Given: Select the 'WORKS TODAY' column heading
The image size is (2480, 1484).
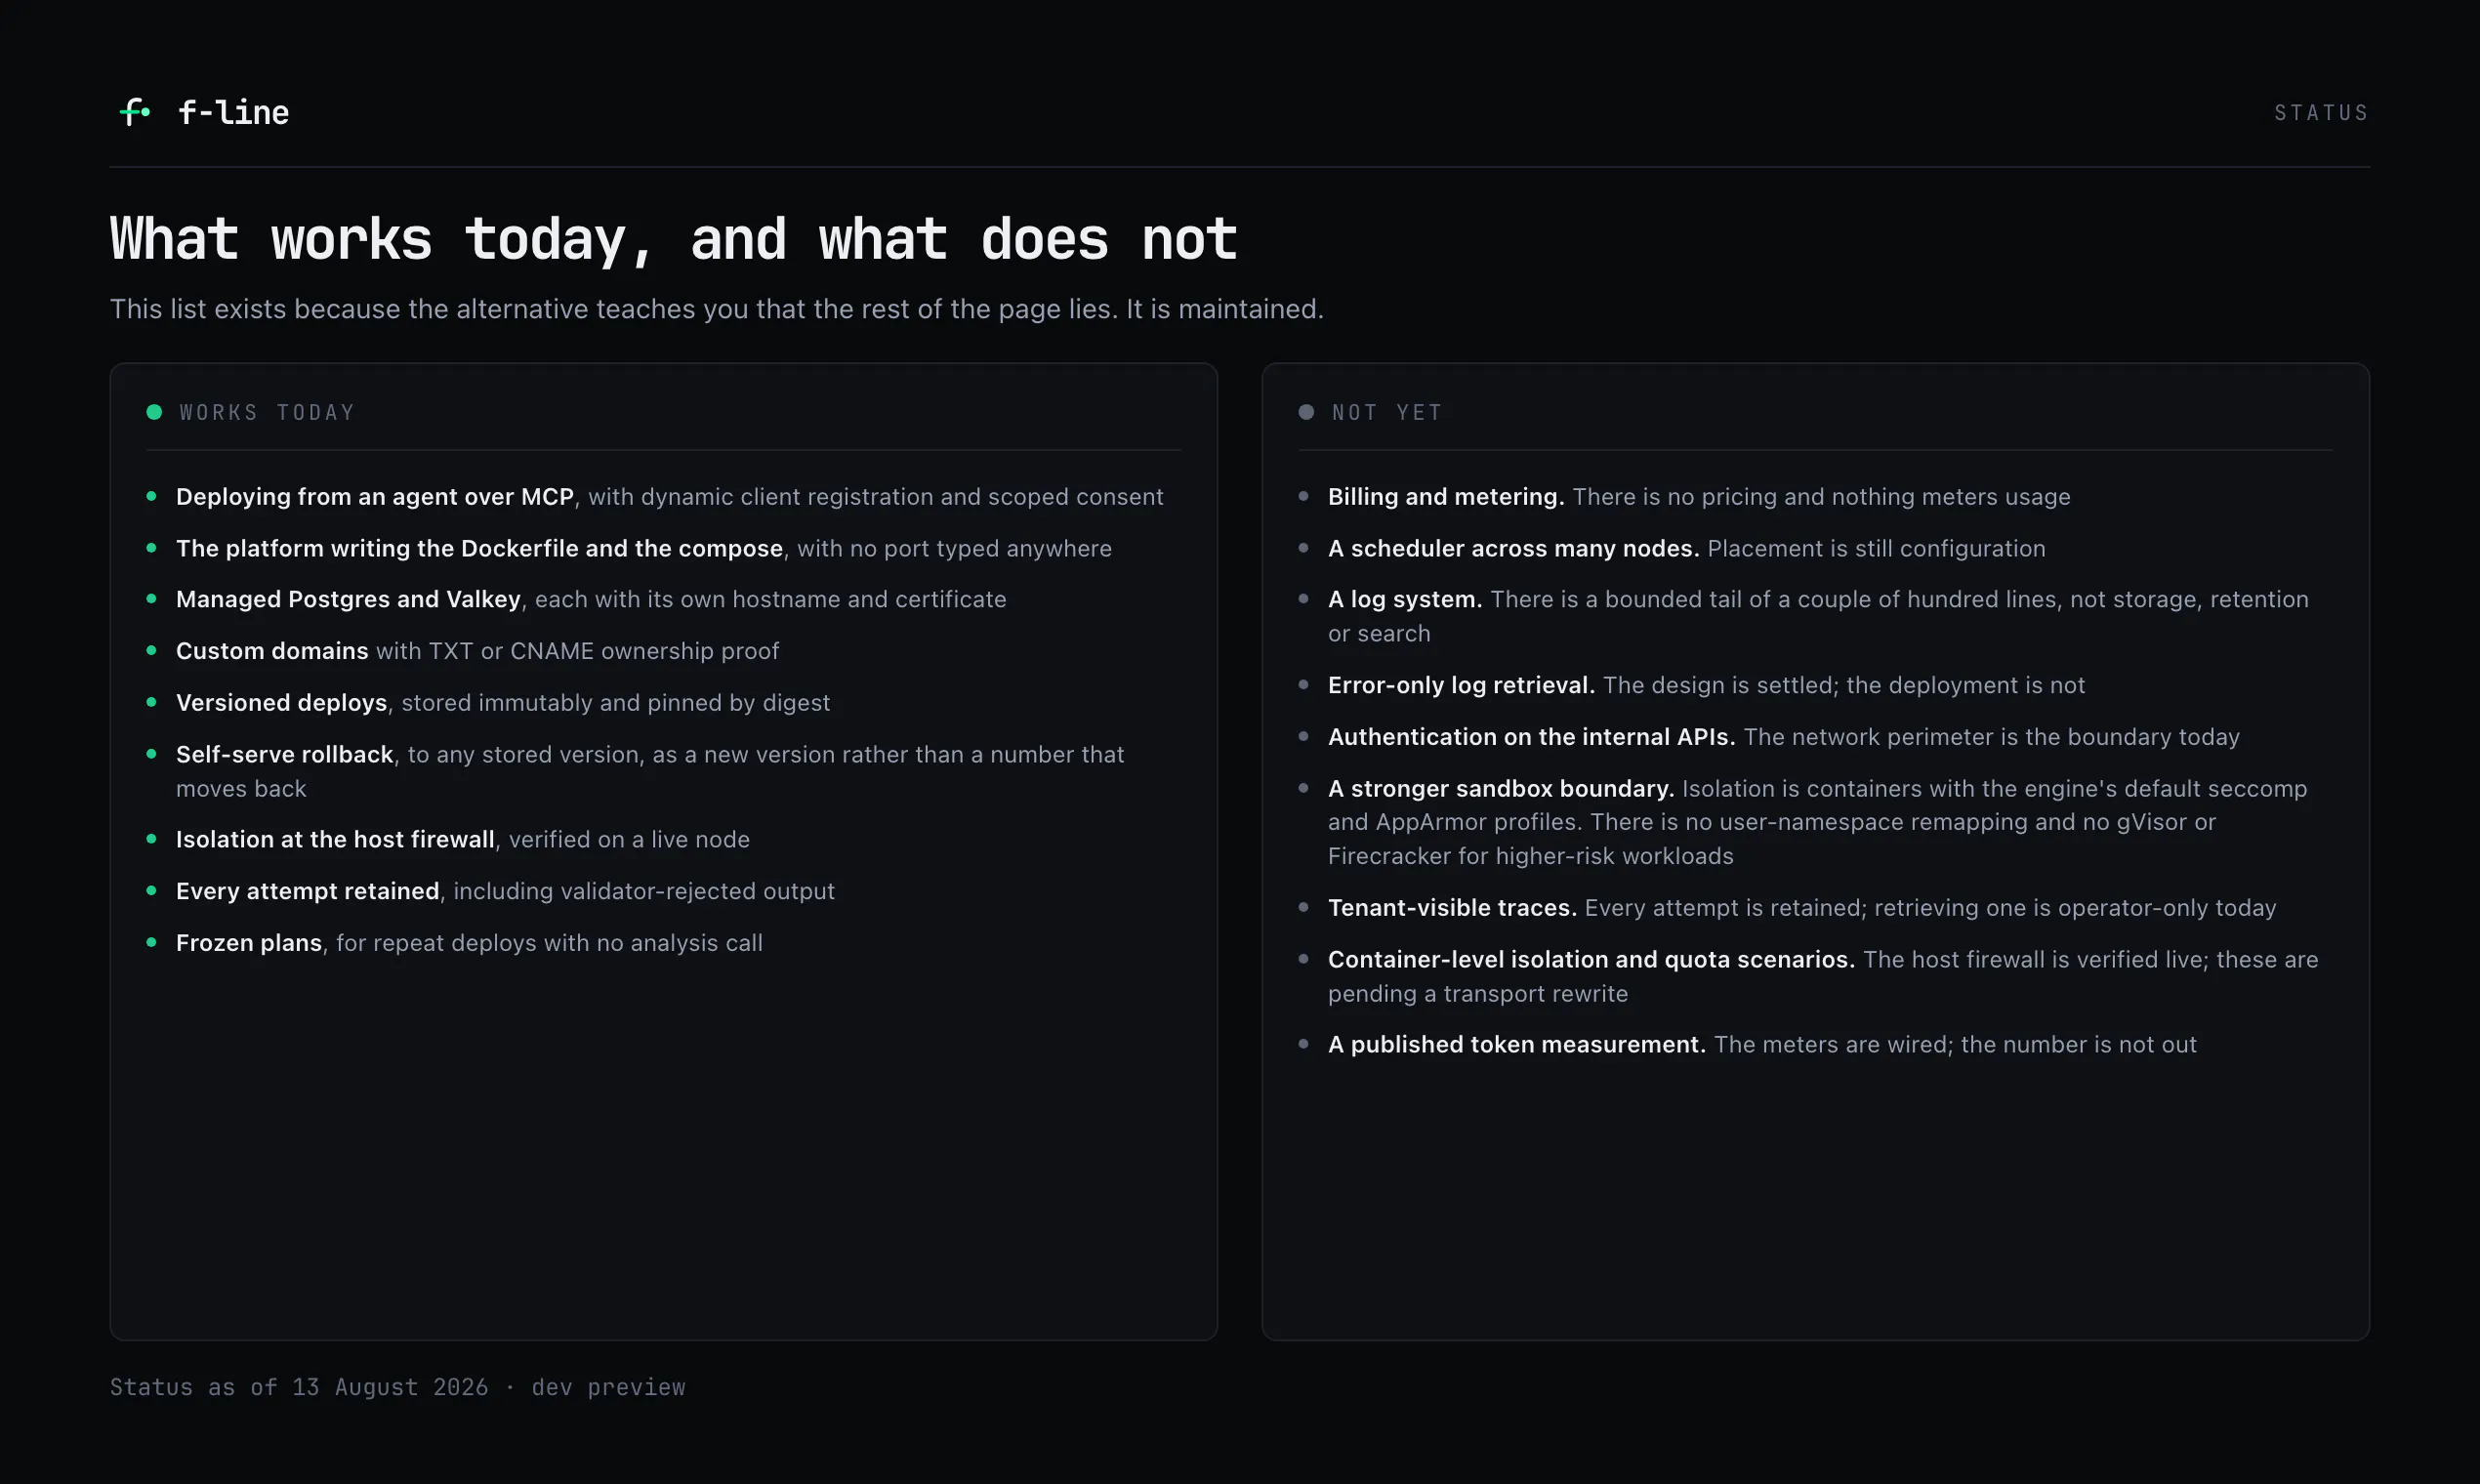Looking at the screenshot, I should 267,412.
